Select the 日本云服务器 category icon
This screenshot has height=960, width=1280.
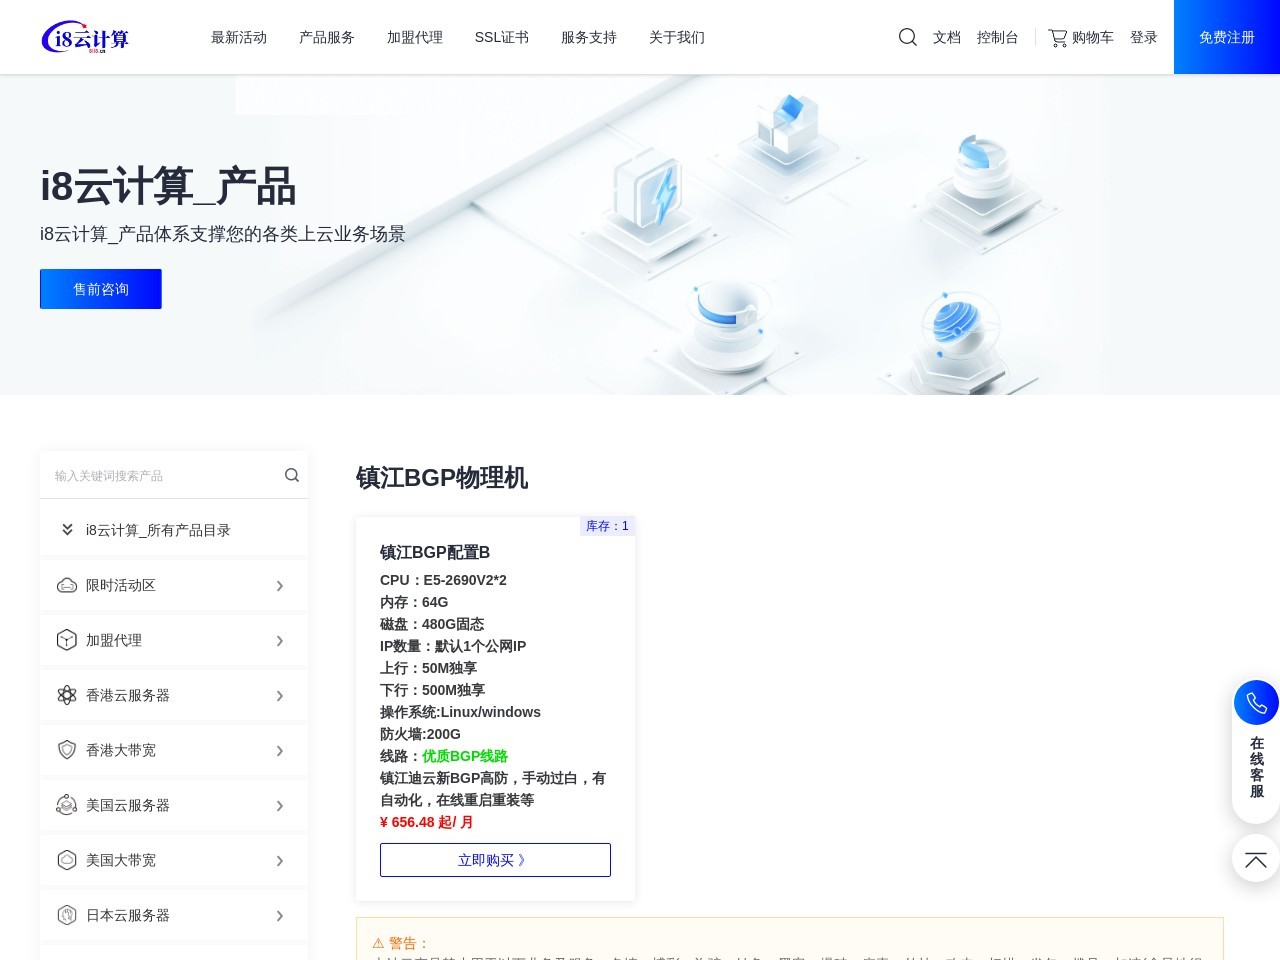[66, 914]
